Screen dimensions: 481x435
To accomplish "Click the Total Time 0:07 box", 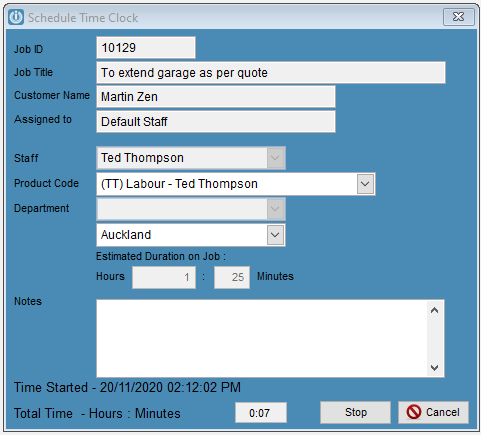I will [261, 413].
